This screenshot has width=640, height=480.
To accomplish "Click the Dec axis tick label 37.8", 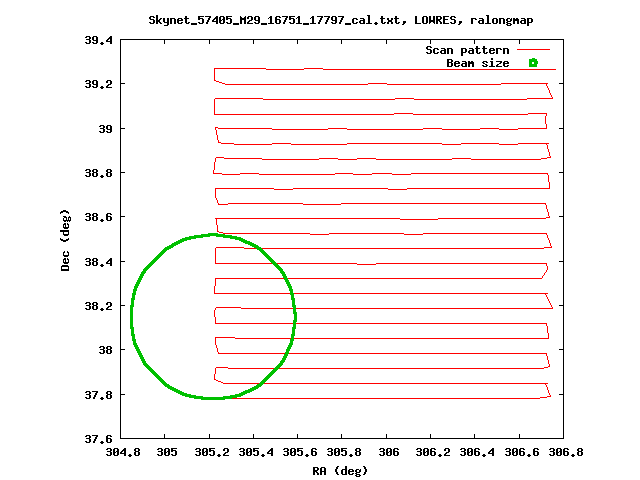I will (98, 395).
